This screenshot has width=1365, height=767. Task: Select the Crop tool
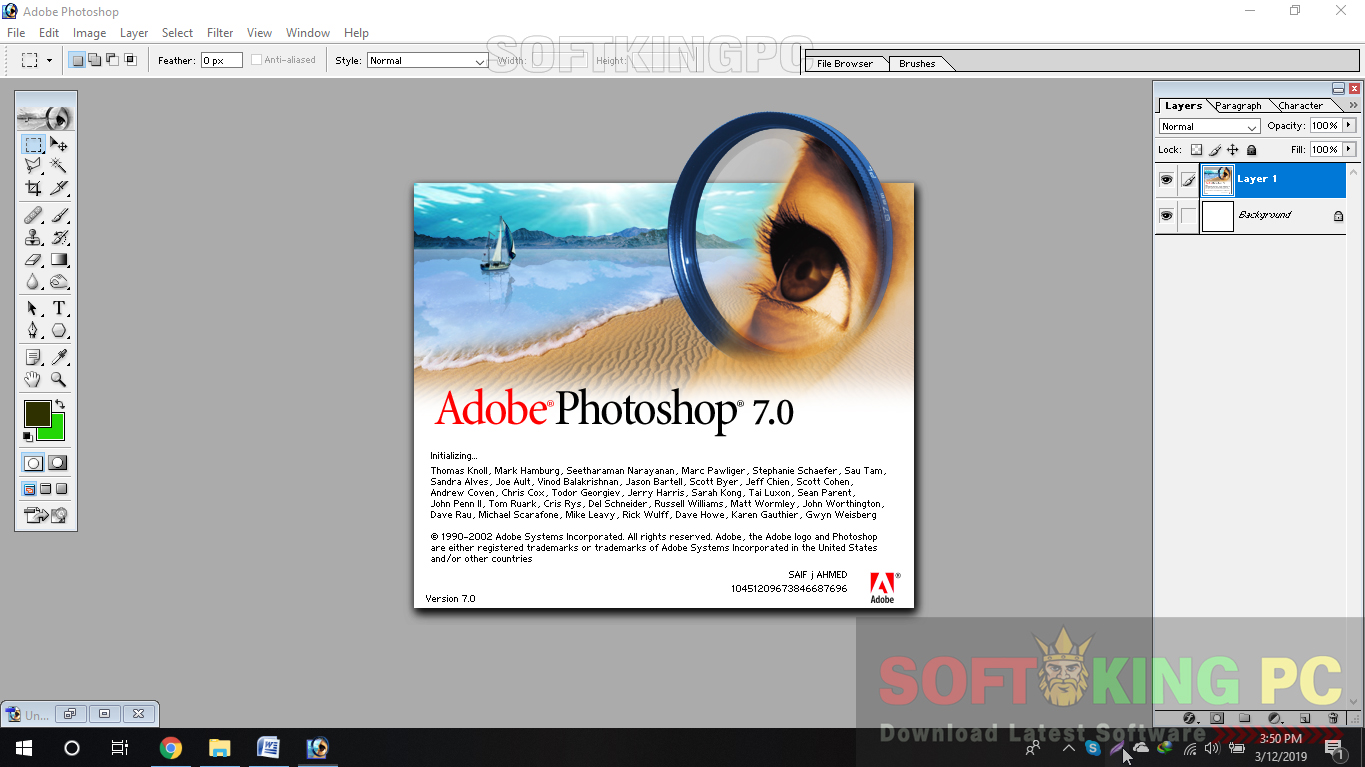point(33,188)
